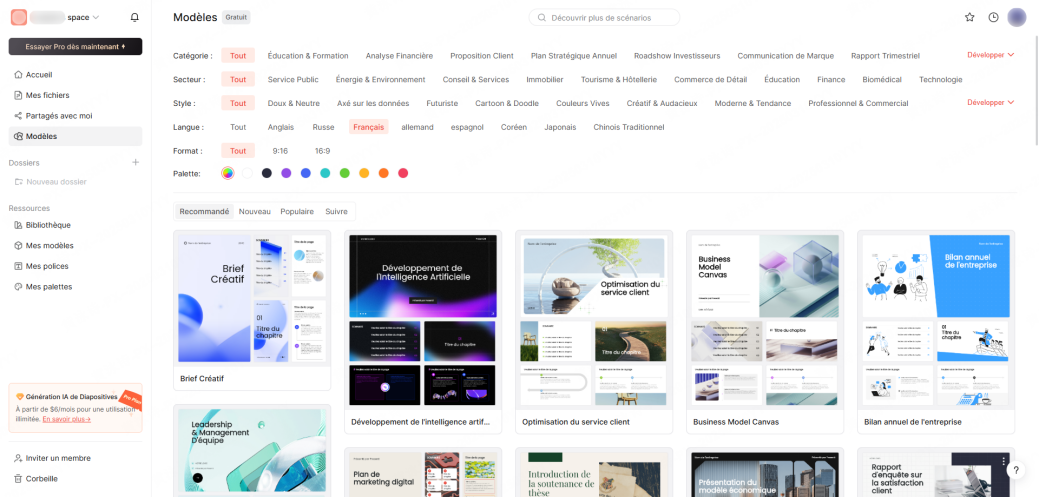
Task: Open Bilan annuel de l'entreprise template
Action: (936, 331)
